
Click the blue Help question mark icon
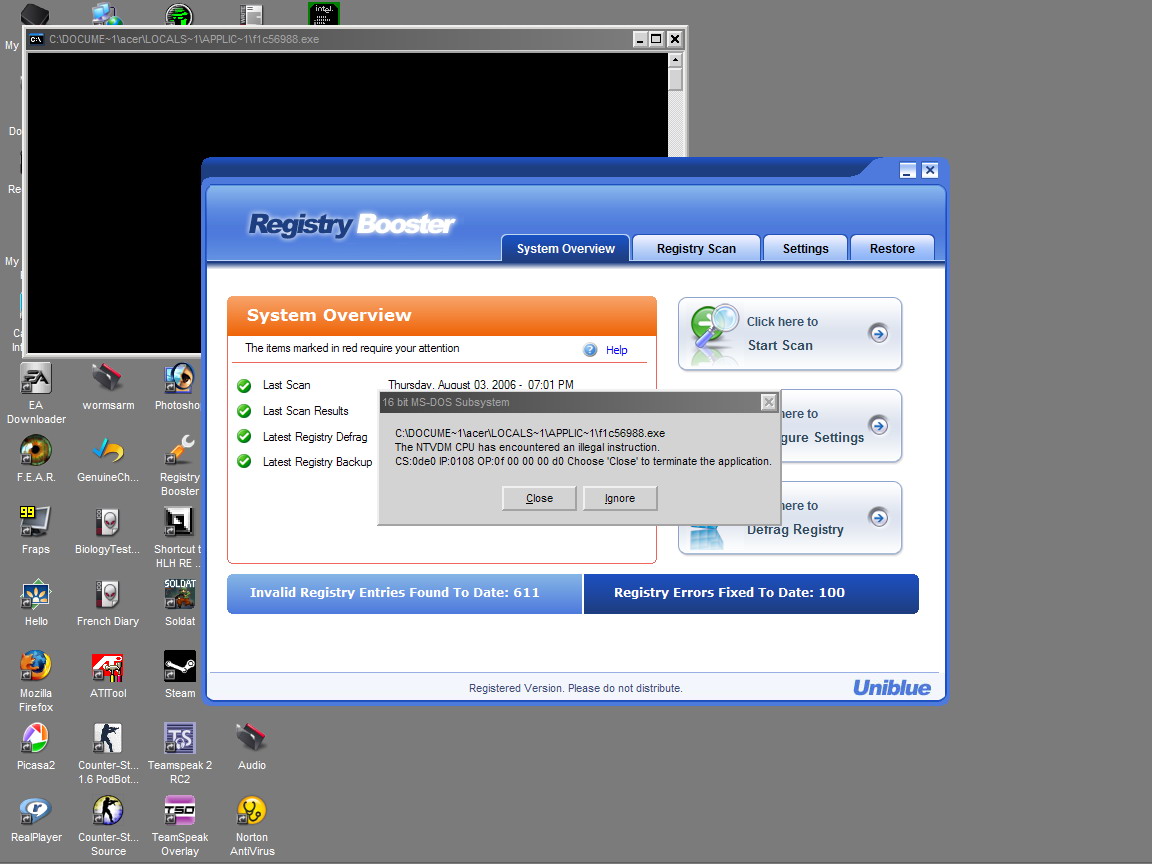590,350
